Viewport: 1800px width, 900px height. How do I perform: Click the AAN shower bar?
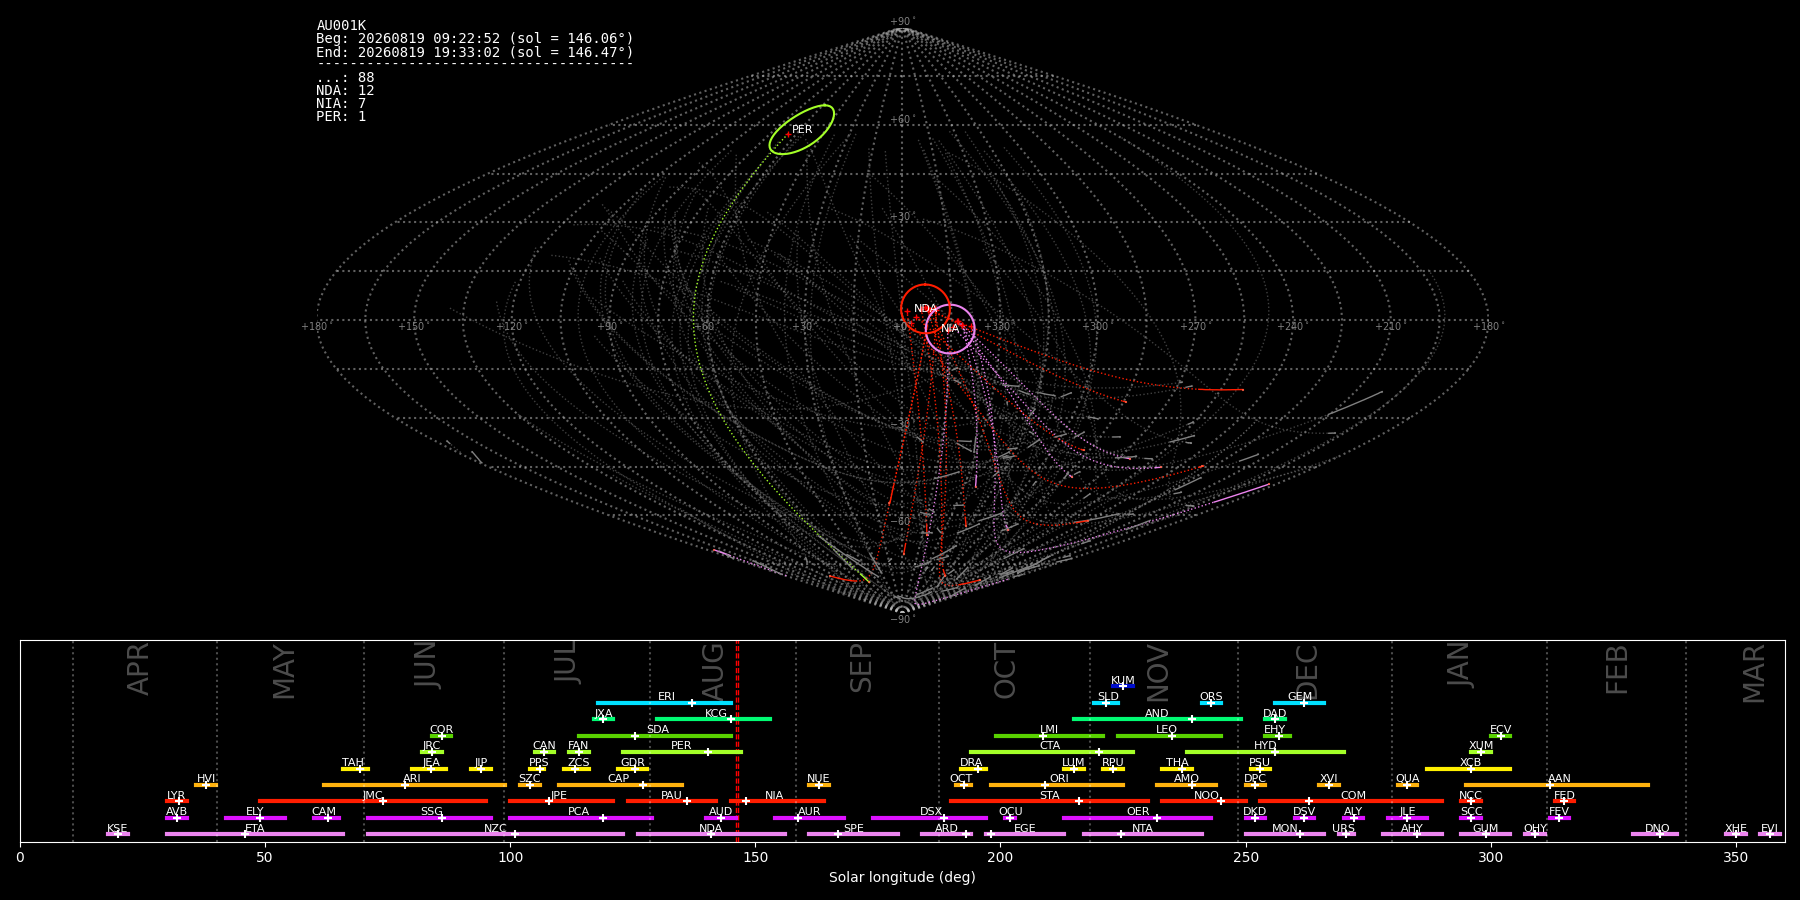tap(1557, 785)
